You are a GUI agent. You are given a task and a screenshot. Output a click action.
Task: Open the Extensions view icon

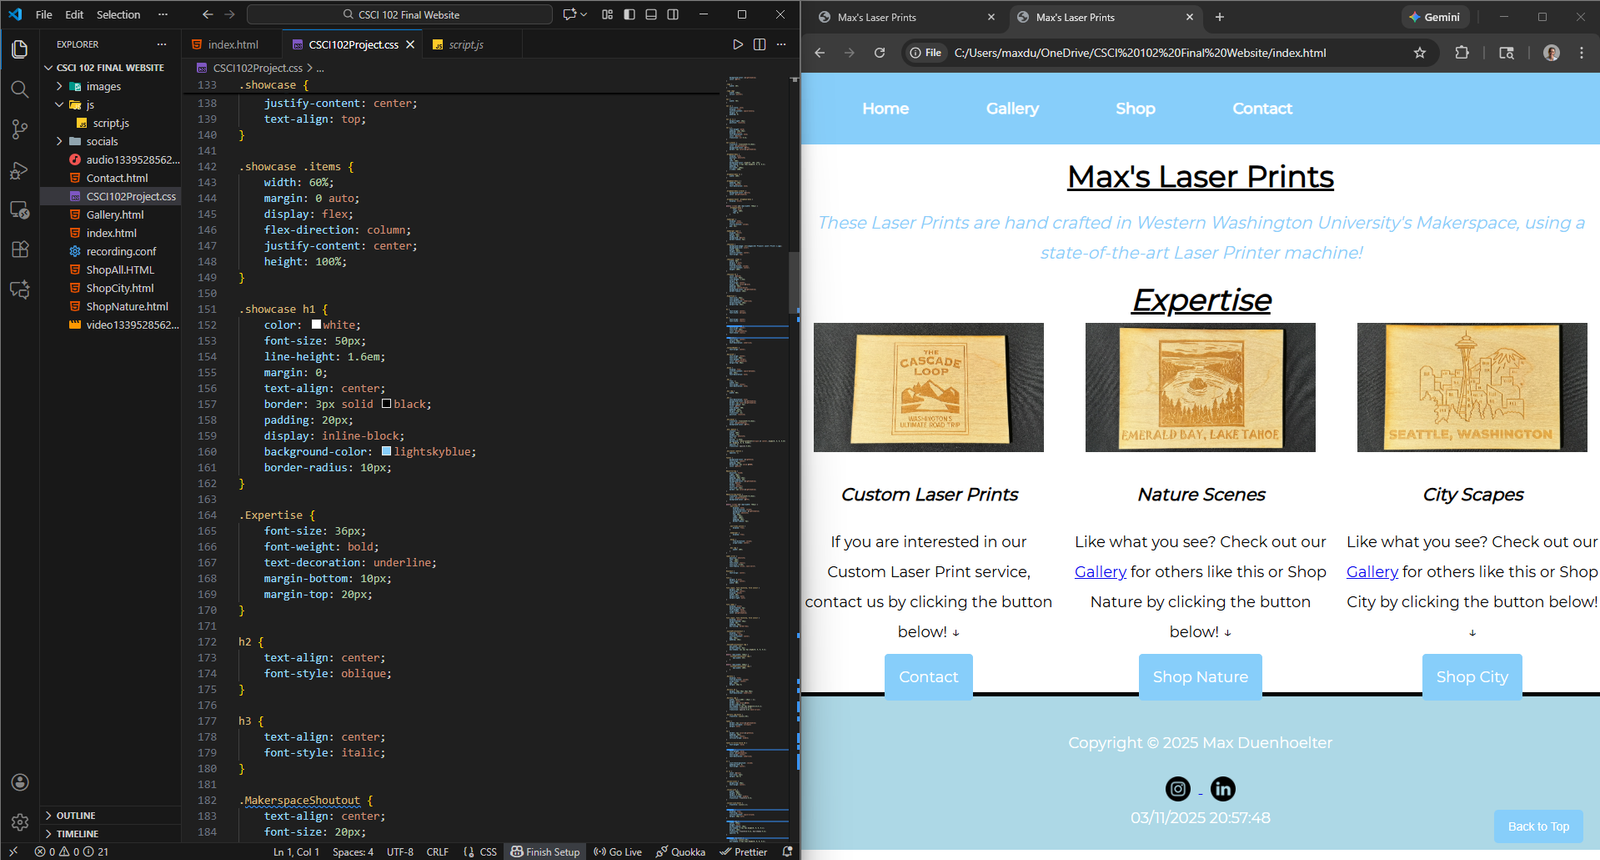pos(19,249)
